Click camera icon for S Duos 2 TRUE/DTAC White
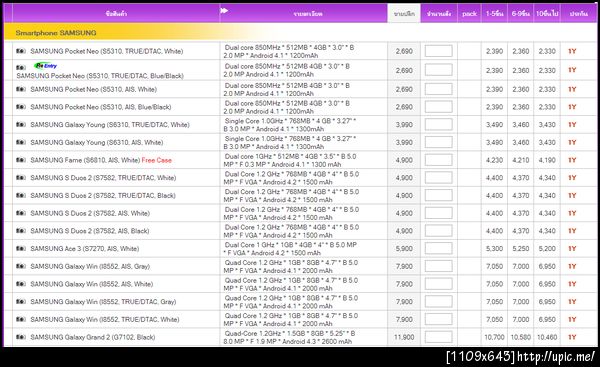This screenshot has height=367, width=600. click(x=21, y=178)
